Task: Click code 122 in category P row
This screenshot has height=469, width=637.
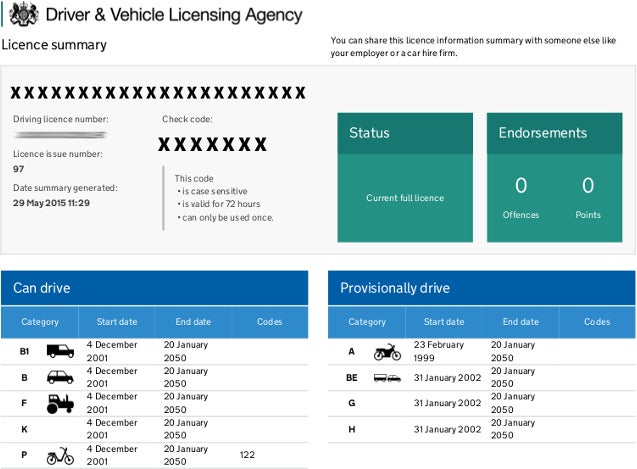Action: [248, 455]
